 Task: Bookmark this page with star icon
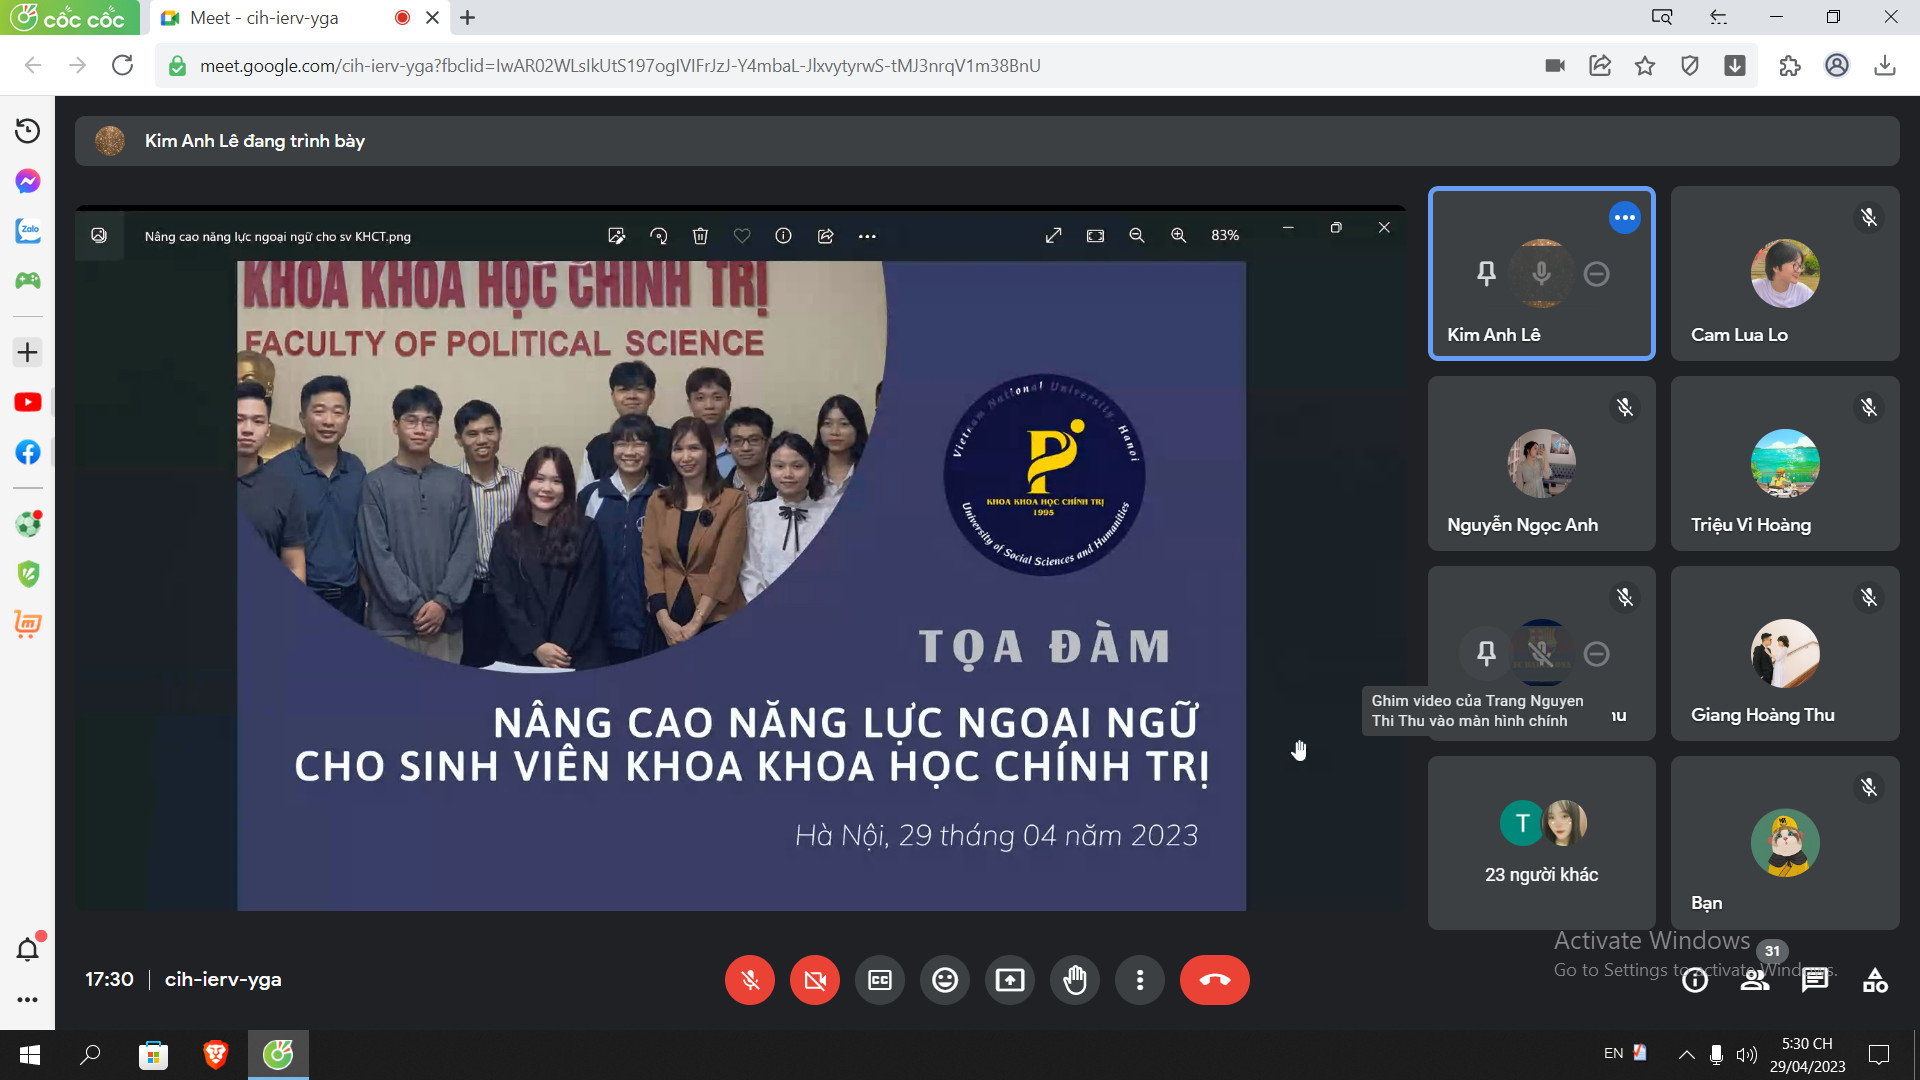pyautogui.click(x=1645, y=66)
